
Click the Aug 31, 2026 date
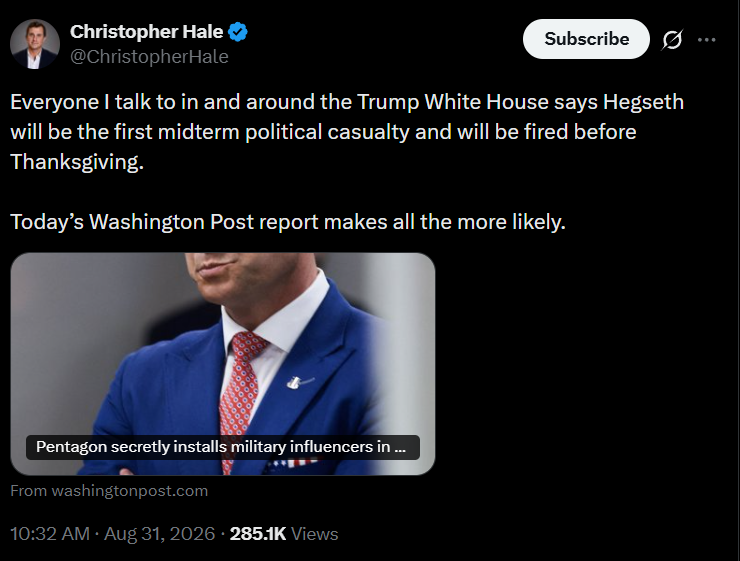pyautogui.click(x=160, y=534)
